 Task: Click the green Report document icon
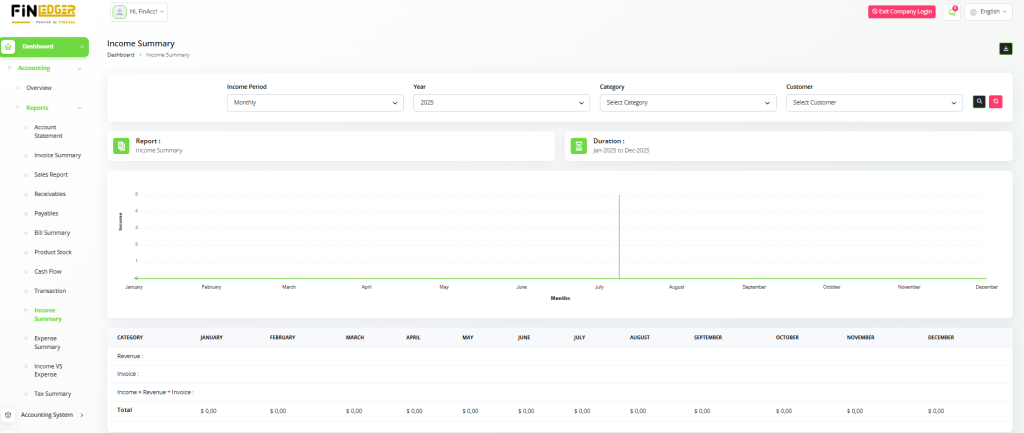(x=121, y=146)
